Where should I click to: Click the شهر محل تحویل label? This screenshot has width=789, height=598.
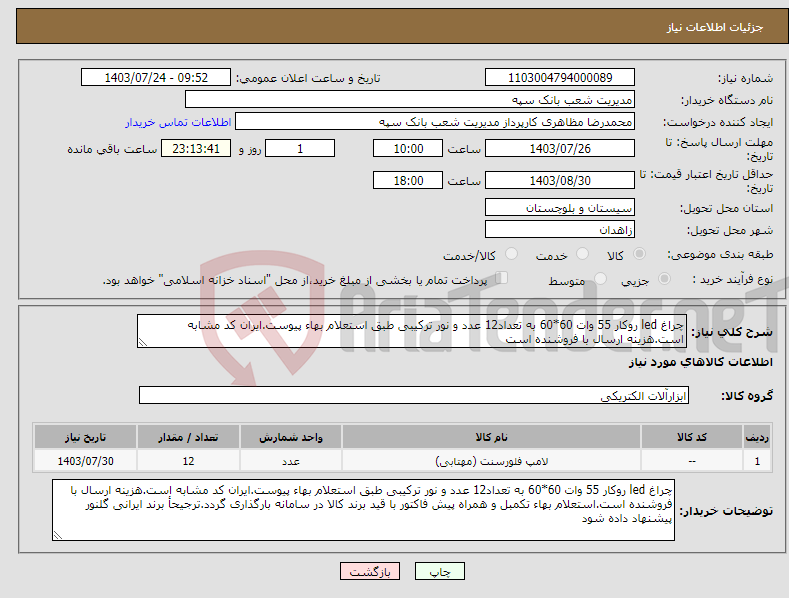[x=730, y=230]
